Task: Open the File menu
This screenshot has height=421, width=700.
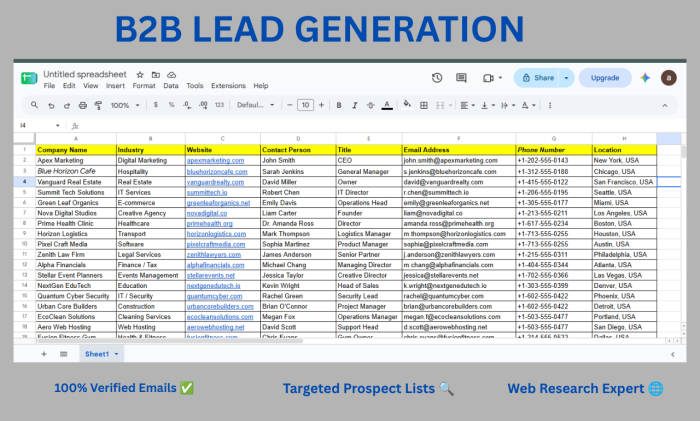Action: pos(49,86)
